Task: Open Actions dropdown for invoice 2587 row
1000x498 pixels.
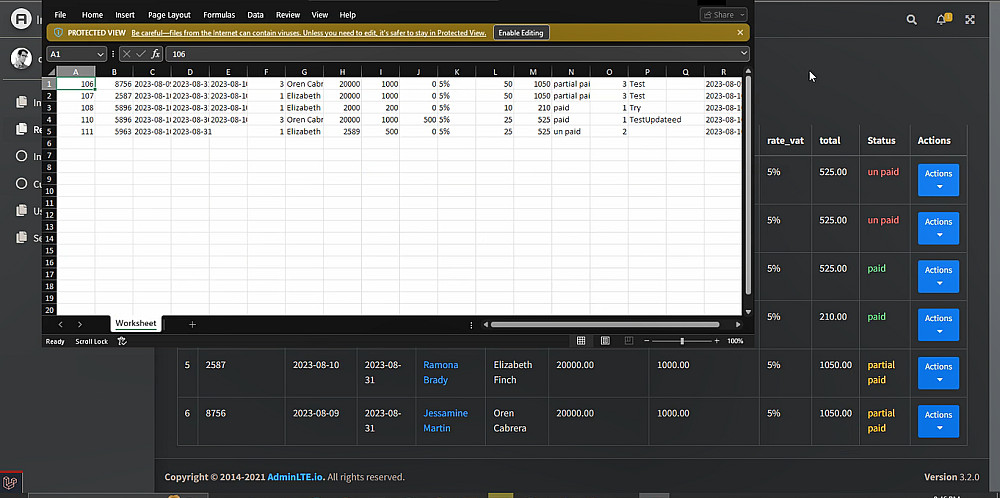Action: tap(938, 373)
